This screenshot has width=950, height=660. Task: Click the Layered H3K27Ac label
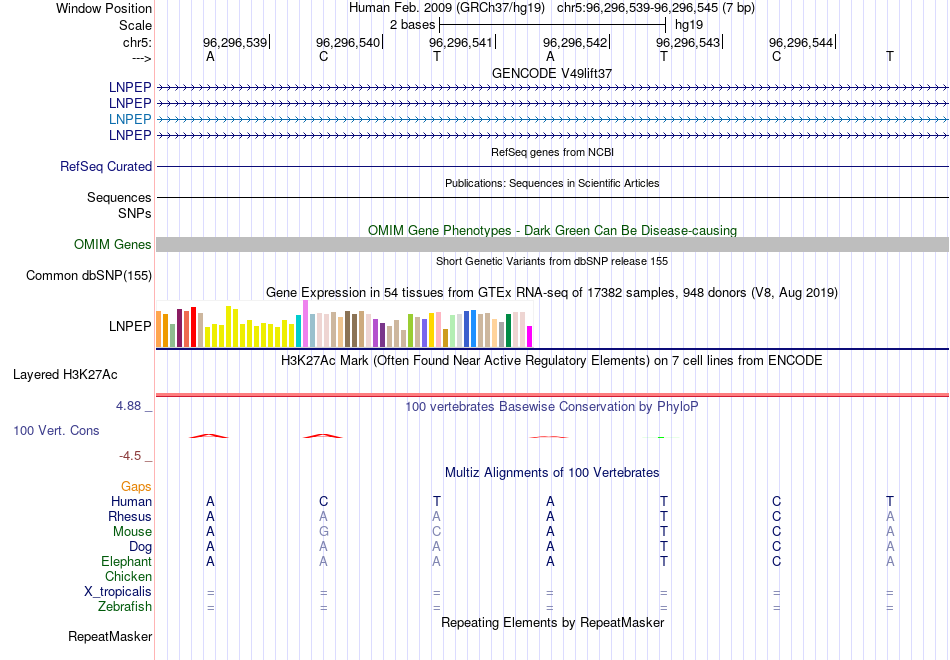pos(65,375)
